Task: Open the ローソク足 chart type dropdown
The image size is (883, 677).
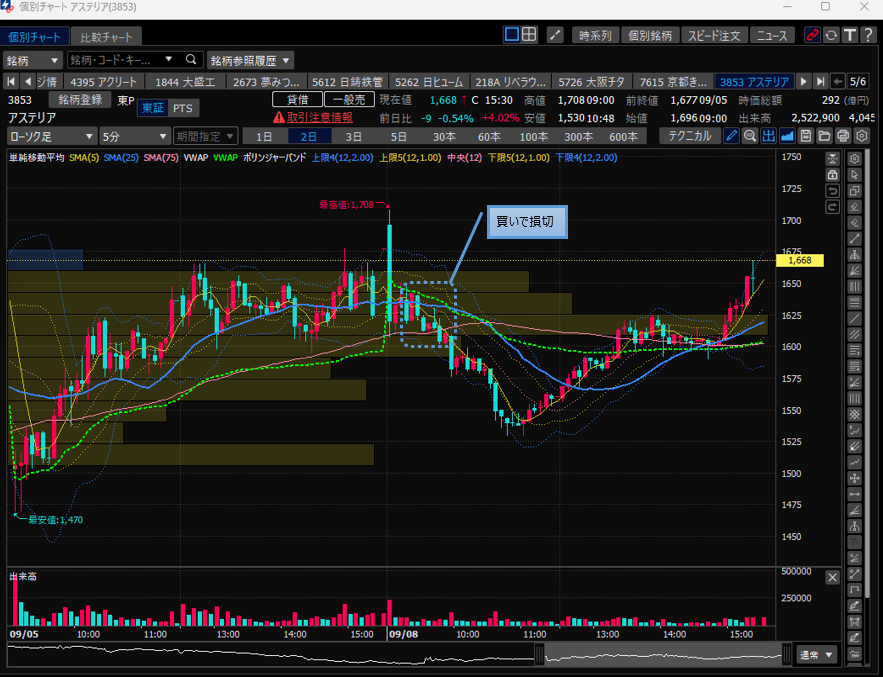Action: (x=51, y=136)
